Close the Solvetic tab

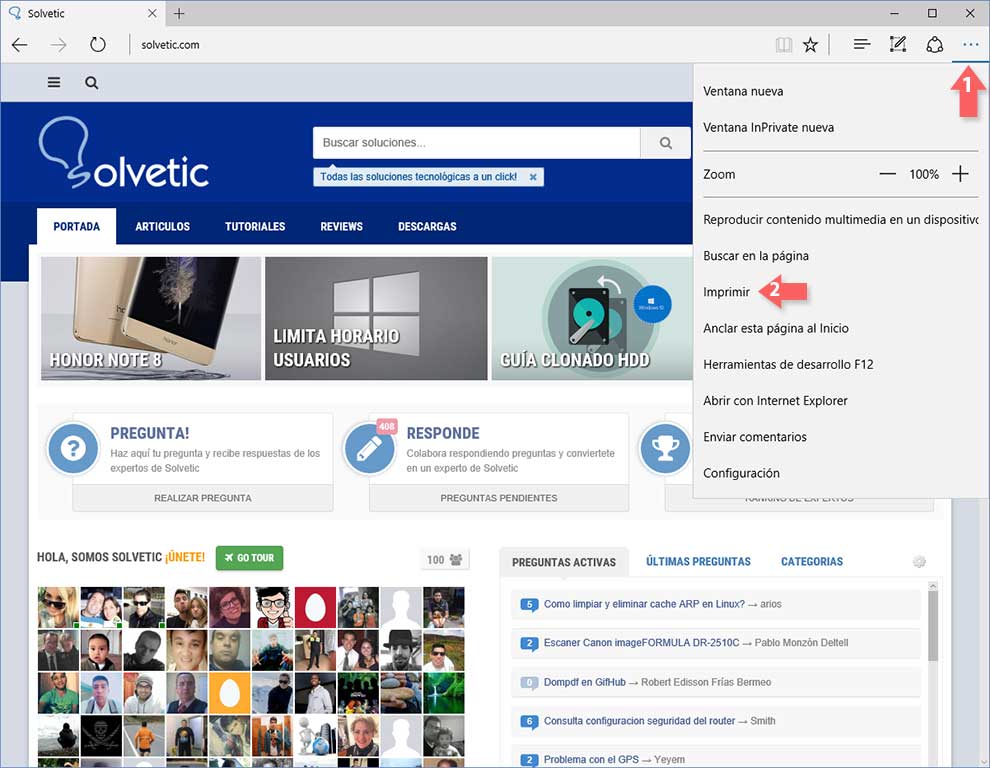pos(152,13)
